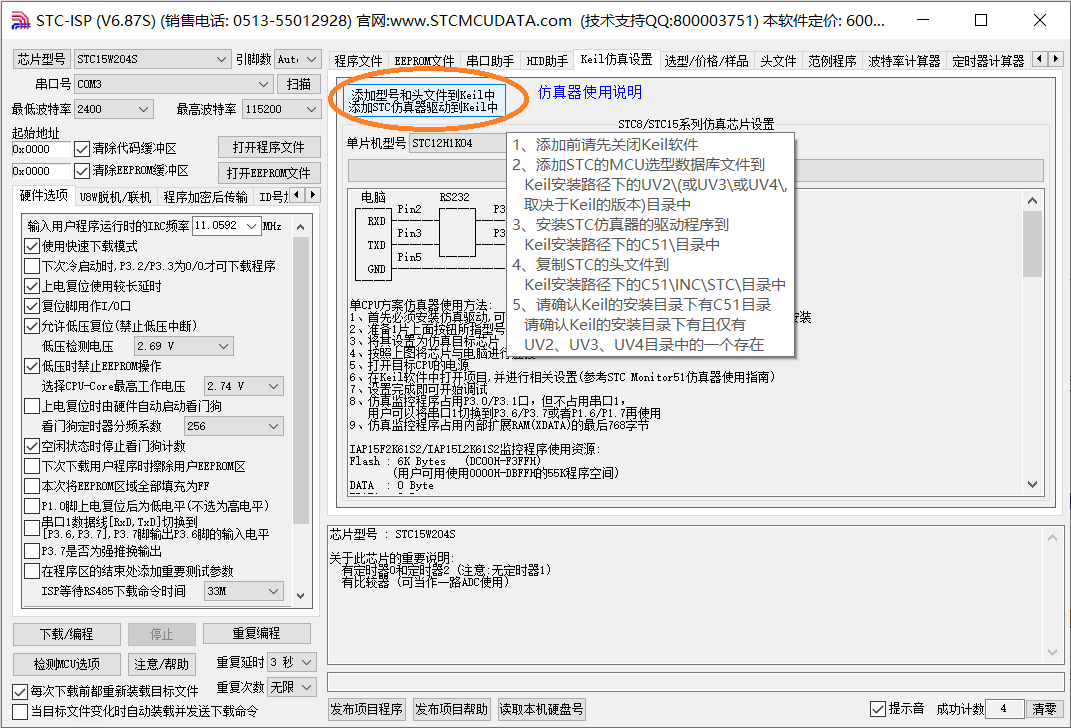Open 仿真器使用说明 link

(589, 92)
